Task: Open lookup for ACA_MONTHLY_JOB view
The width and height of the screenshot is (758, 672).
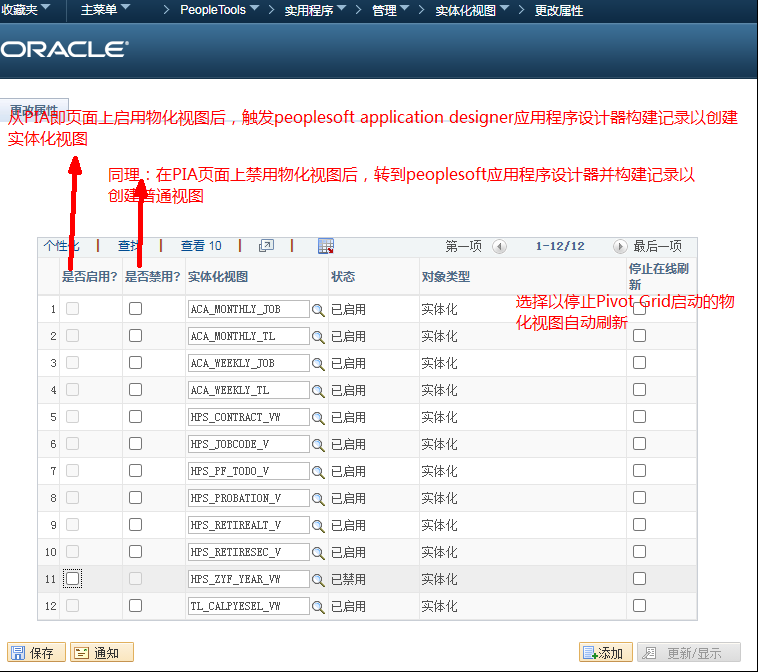Action: point(318,310)
